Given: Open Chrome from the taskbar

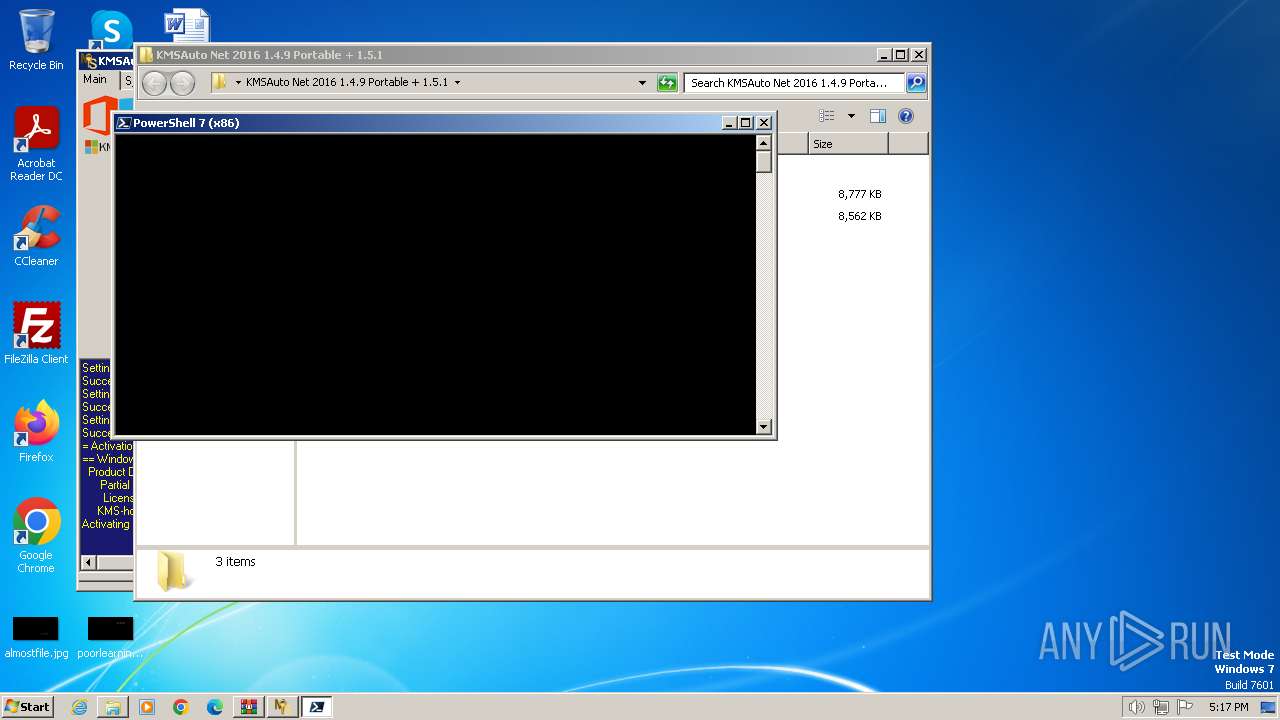Looking at the screenshot, I should tap(181, 707).
